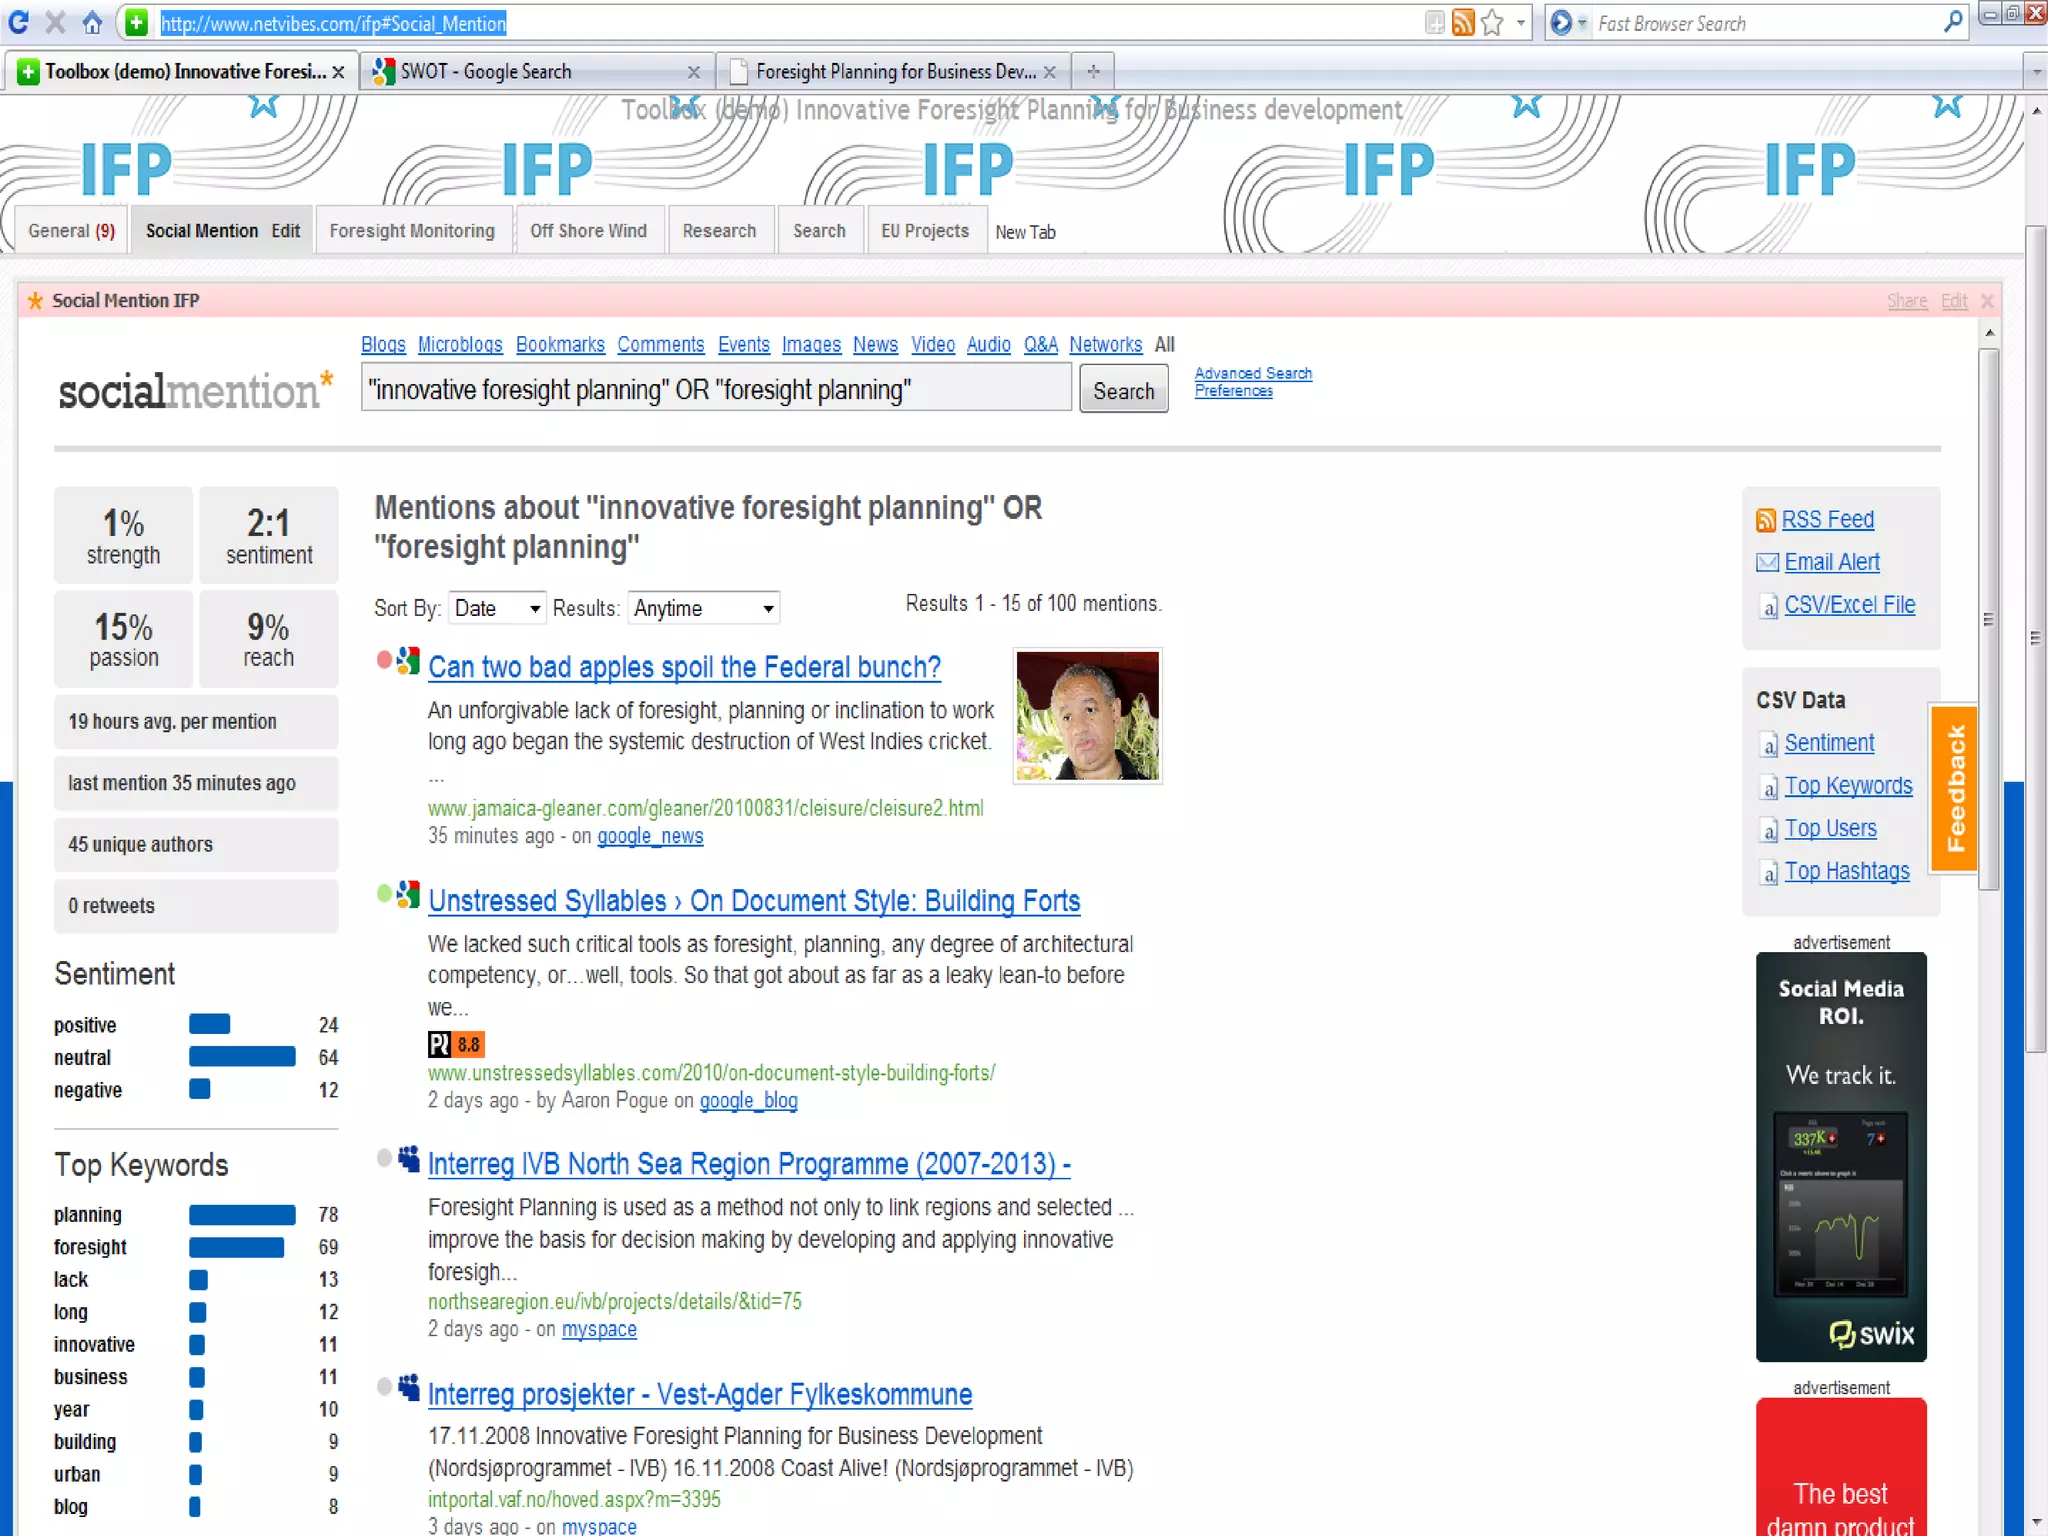Click the Search button
The image size is (2048, 1536).
(1123, 391)
